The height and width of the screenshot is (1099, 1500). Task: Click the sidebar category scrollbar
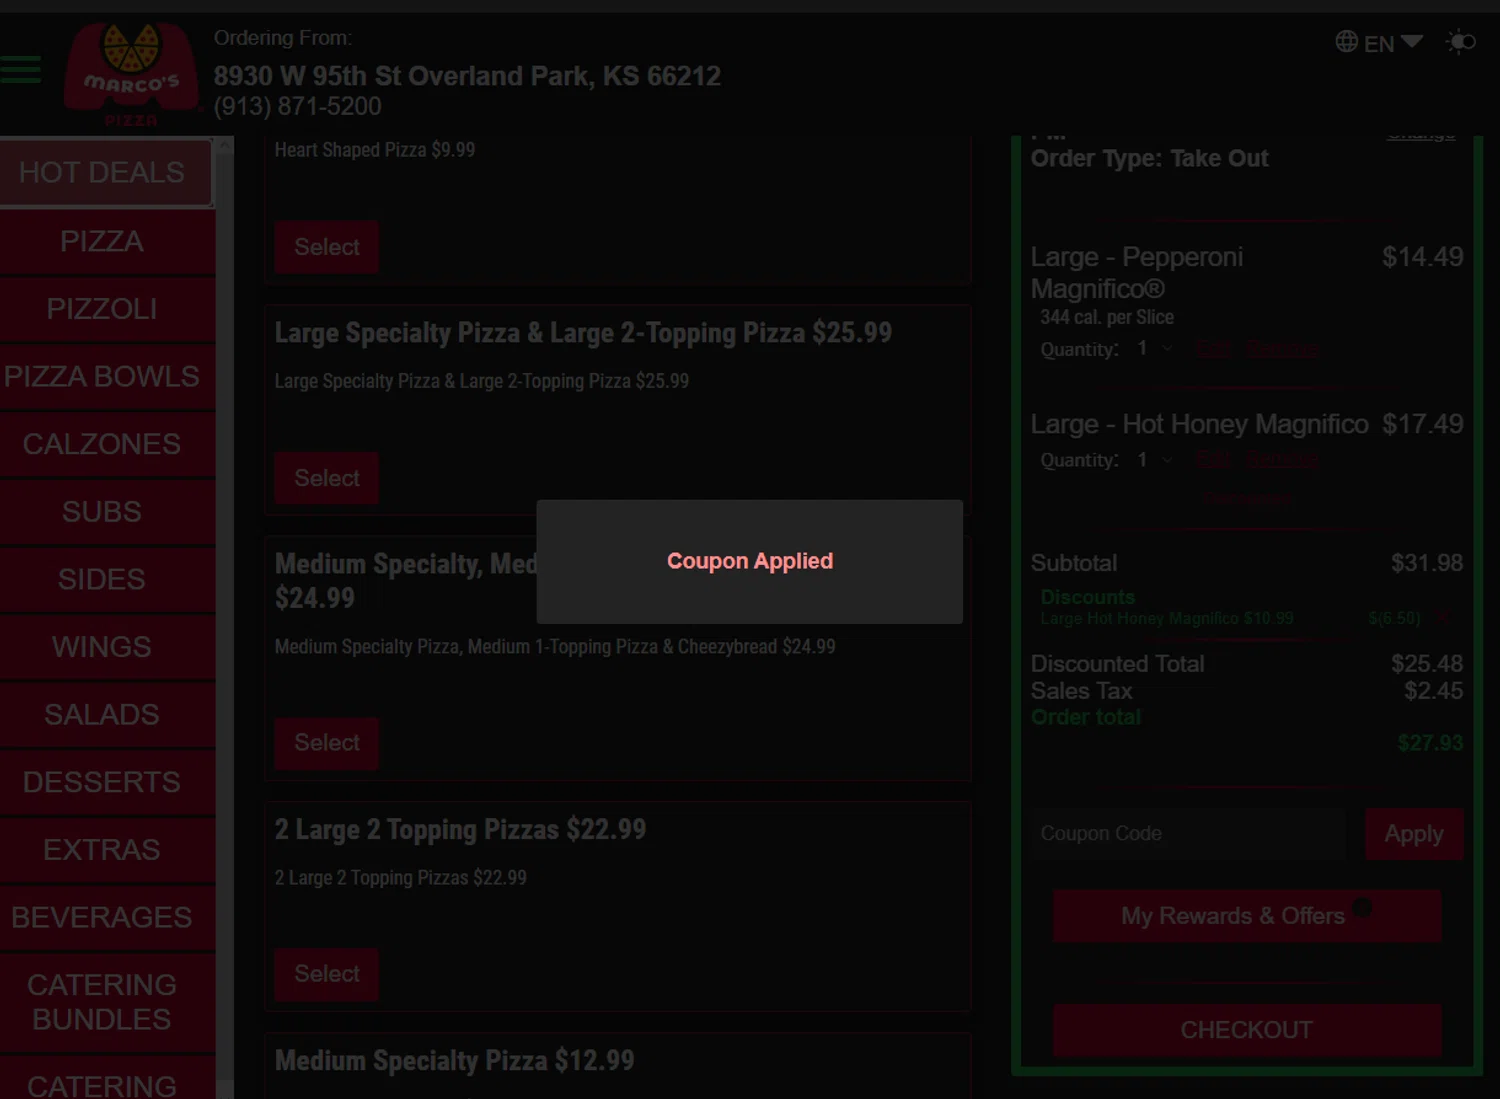[225, 617]
